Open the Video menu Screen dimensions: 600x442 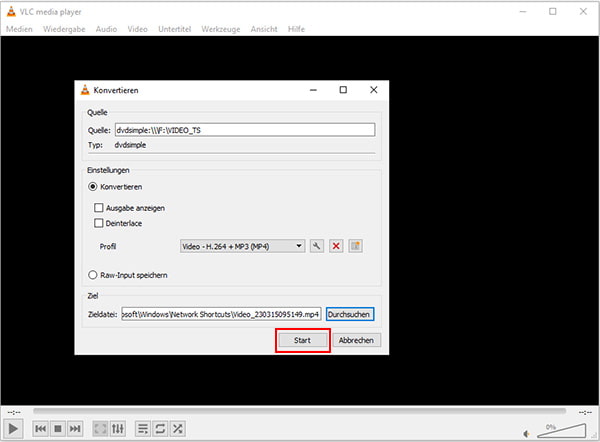coord(137,29)
